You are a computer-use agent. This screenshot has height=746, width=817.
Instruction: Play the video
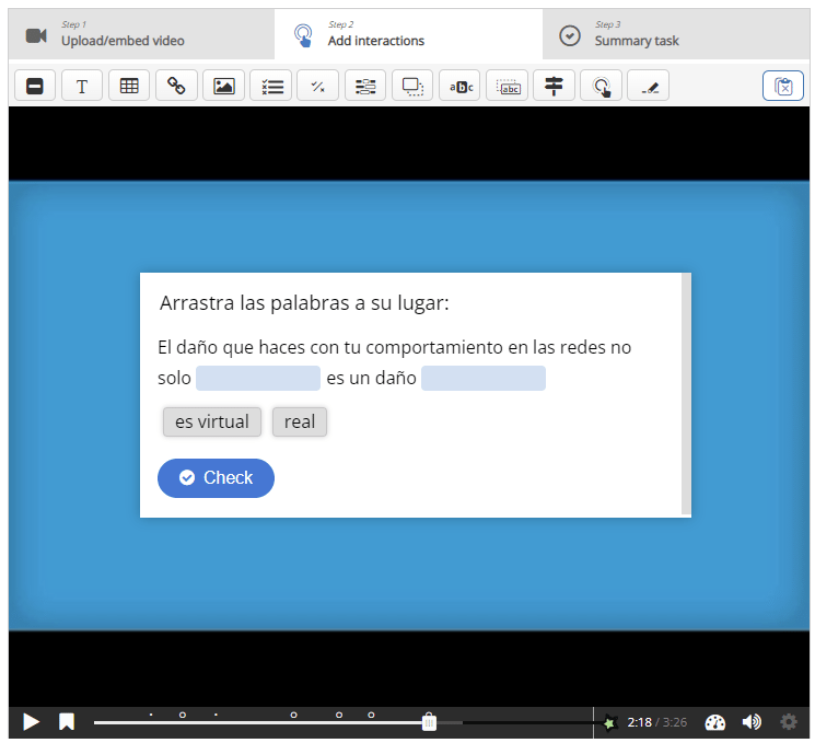31,722
